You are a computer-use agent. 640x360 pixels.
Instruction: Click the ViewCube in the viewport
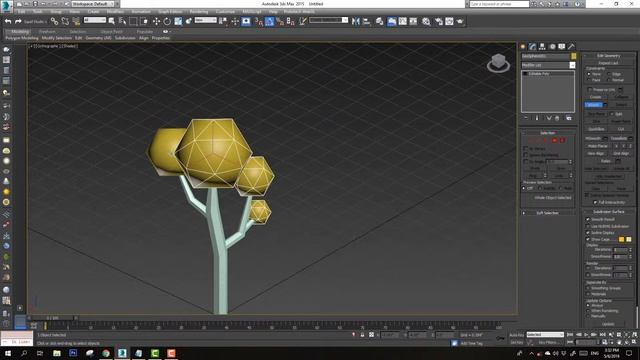pyautogui.click(x=498, y=62)
